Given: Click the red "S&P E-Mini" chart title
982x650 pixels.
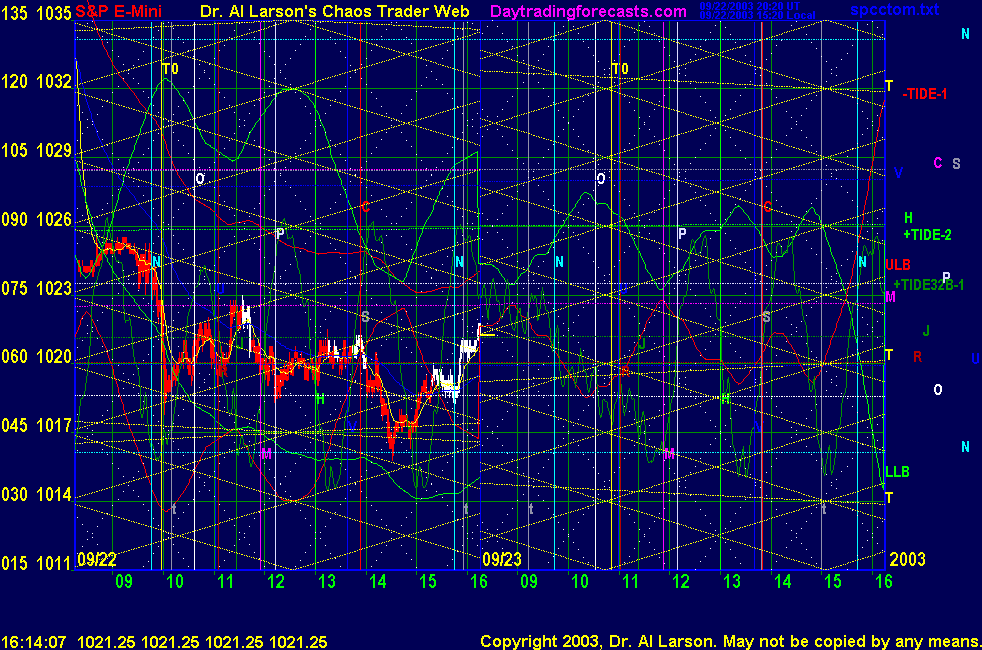Looking at the screenshot, I should pos(118,11).
